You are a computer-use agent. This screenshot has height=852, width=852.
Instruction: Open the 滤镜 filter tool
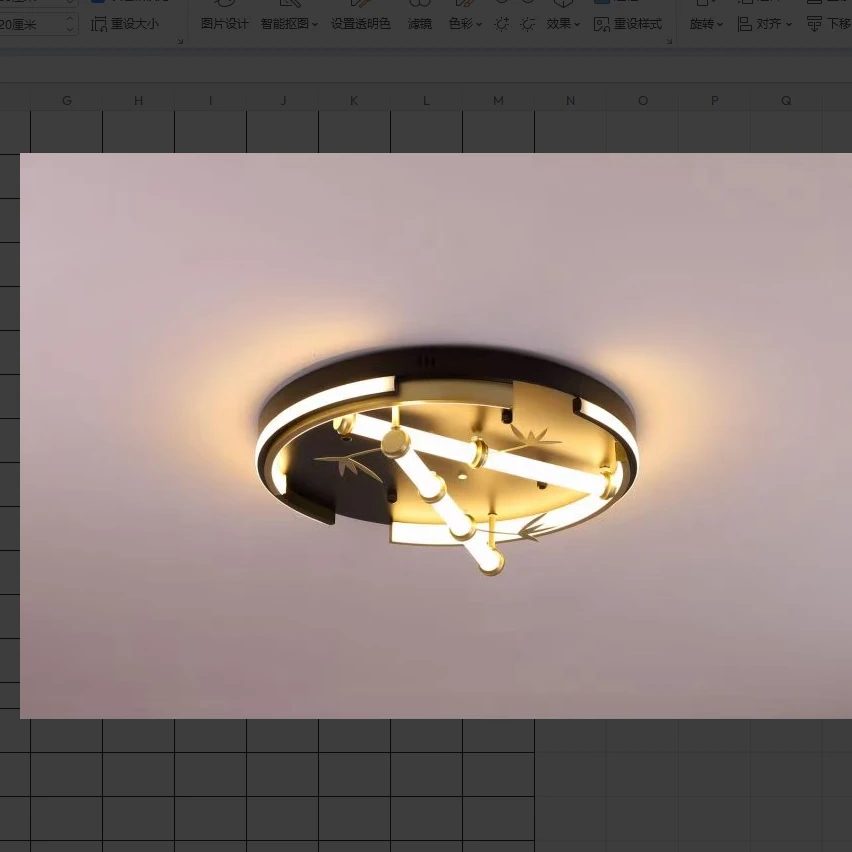[x=420, y=24]
